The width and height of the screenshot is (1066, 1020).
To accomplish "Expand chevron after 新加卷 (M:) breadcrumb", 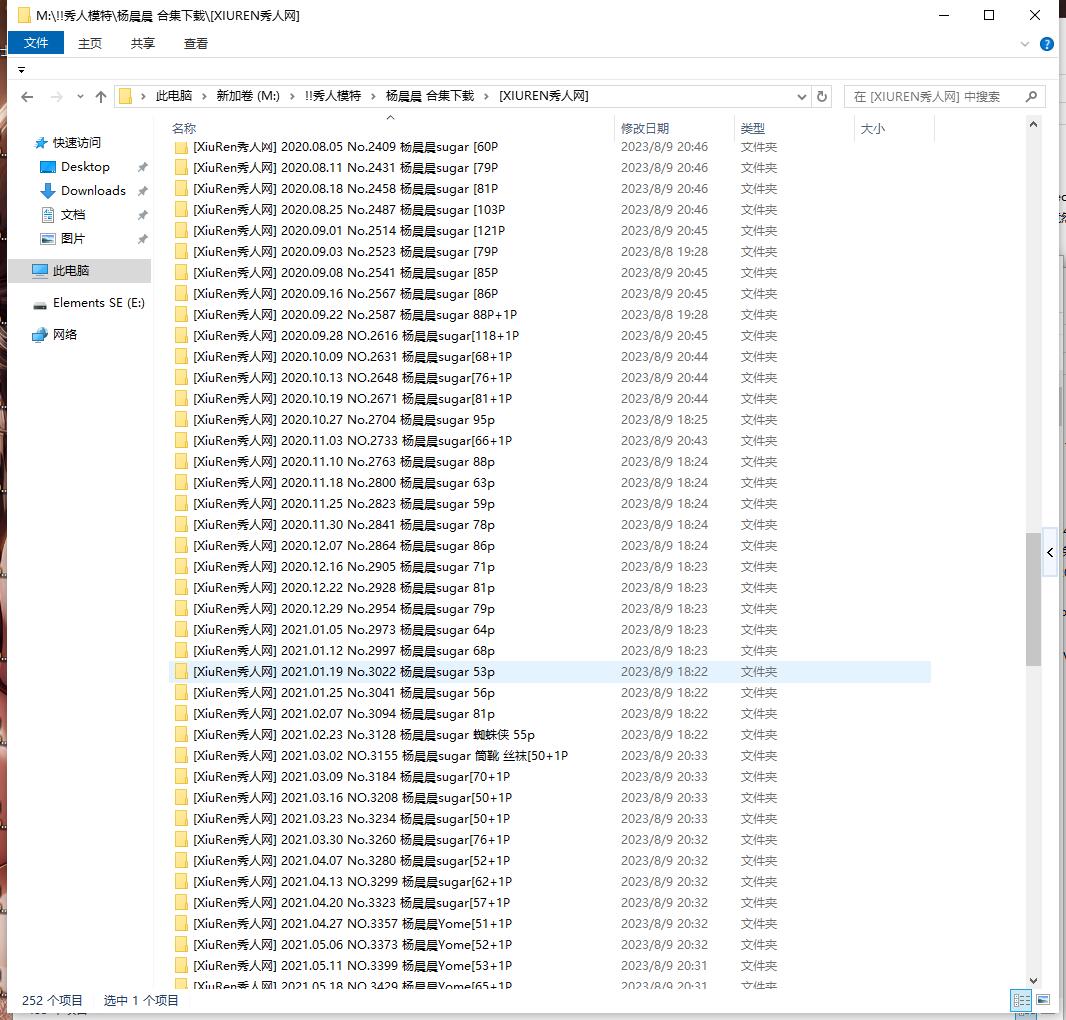I will pyautogui.click(x=292, y=97).
